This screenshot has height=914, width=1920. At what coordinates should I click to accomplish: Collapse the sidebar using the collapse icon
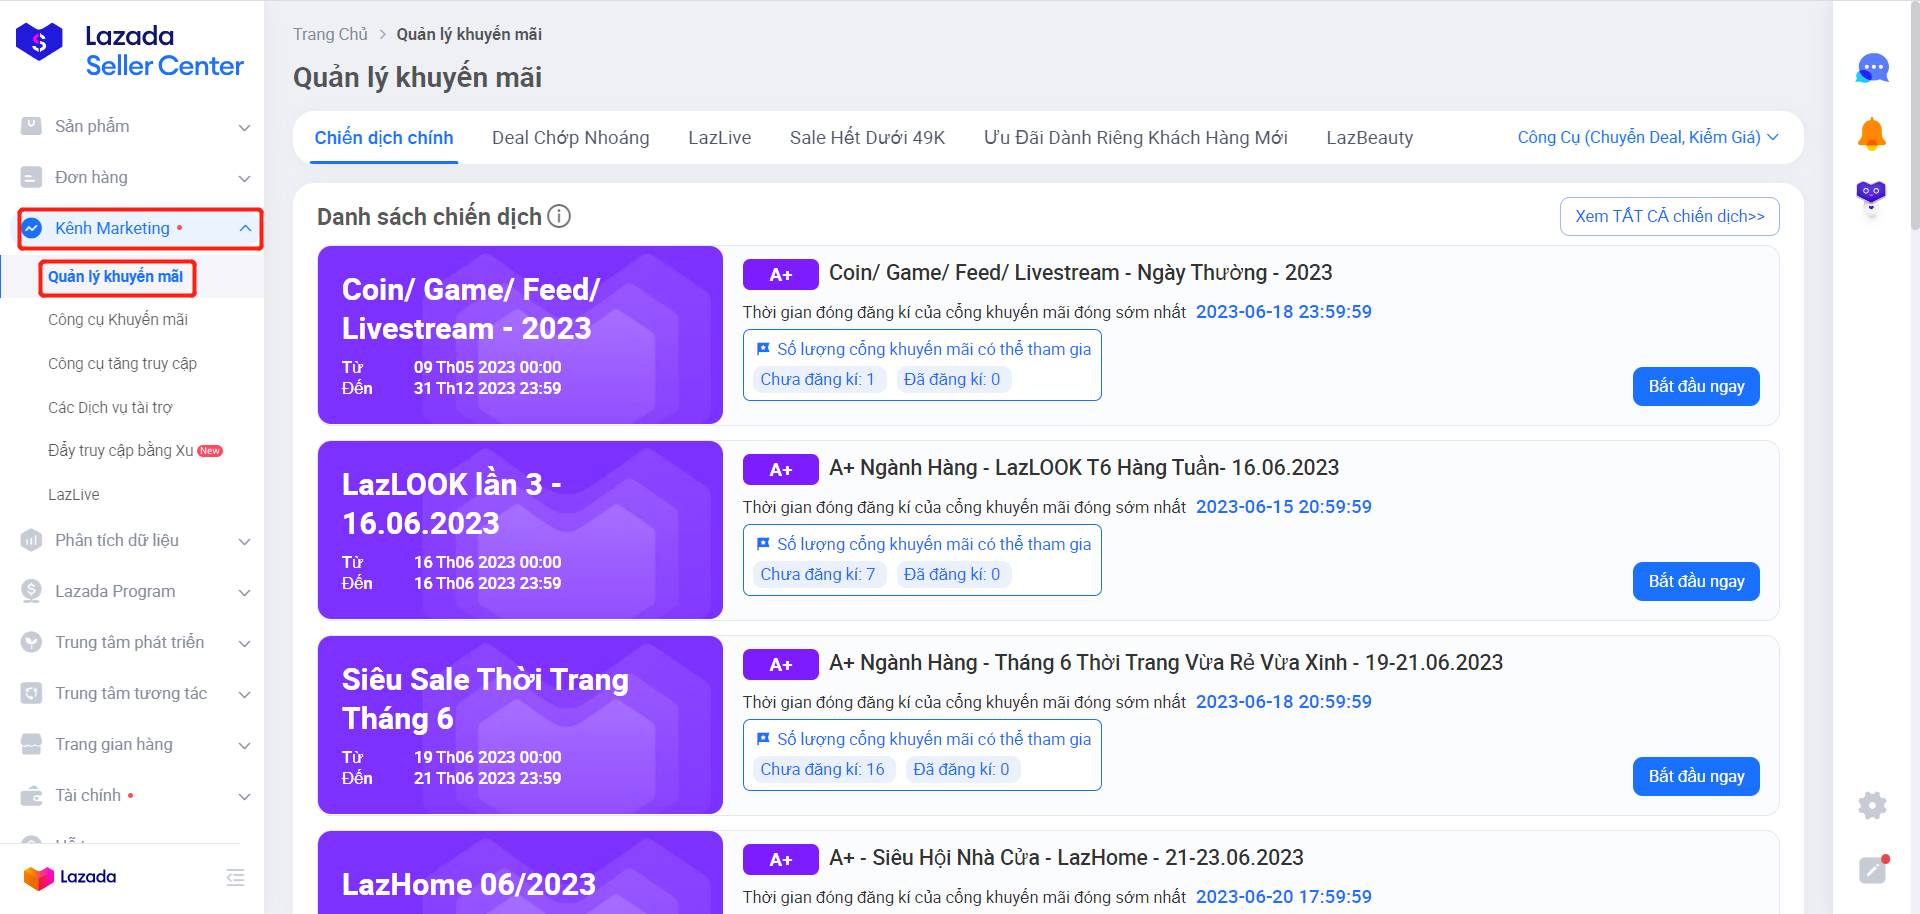(235, 877)
